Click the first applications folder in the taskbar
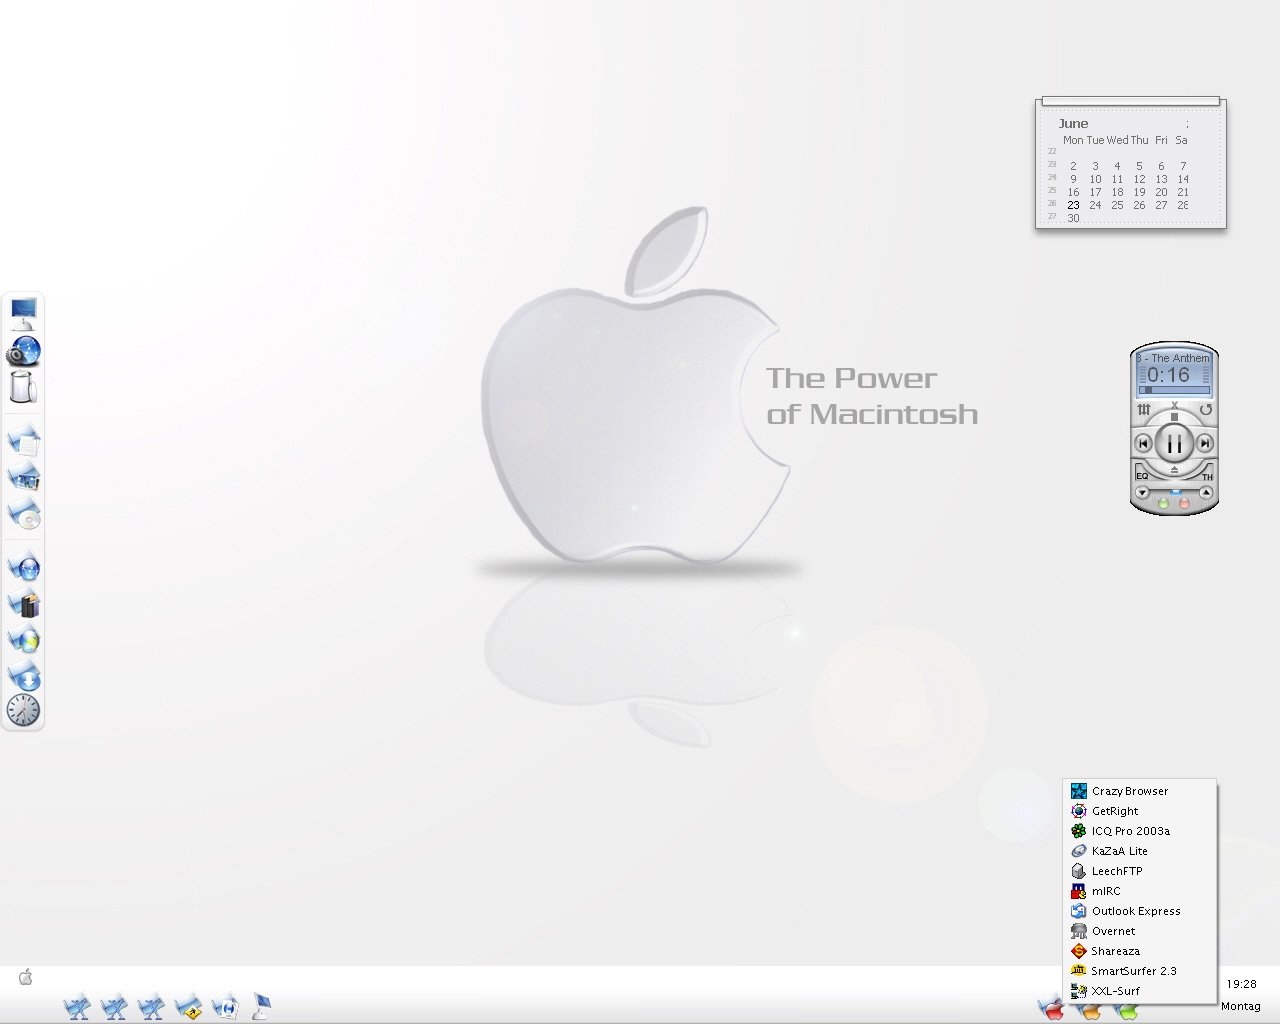This screenshot has height=1024, width=1280. point(77,1007)
